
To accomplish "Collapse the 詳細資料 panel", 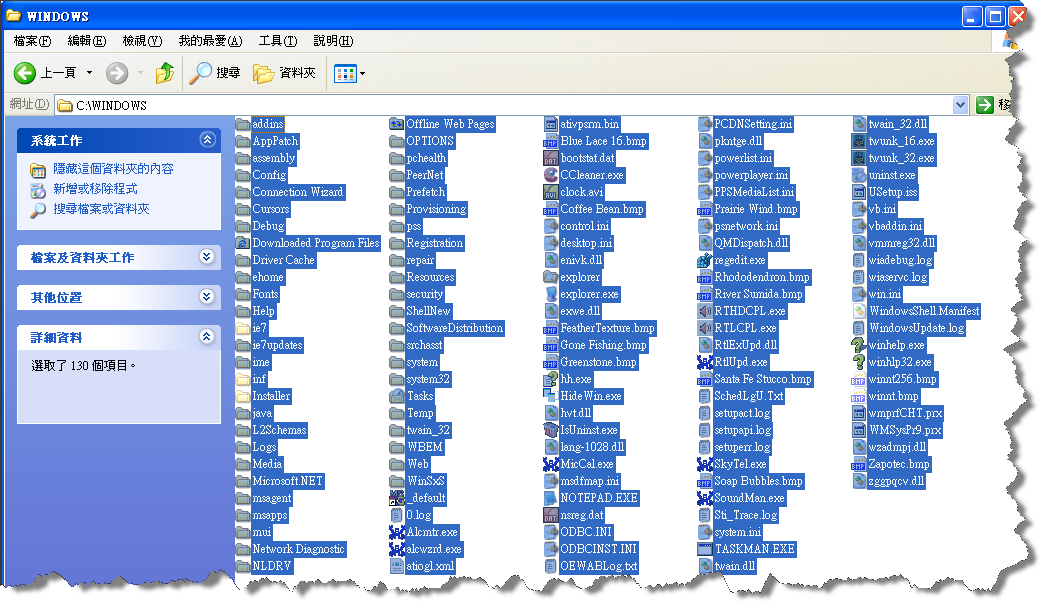I will (x=207, y=337).
